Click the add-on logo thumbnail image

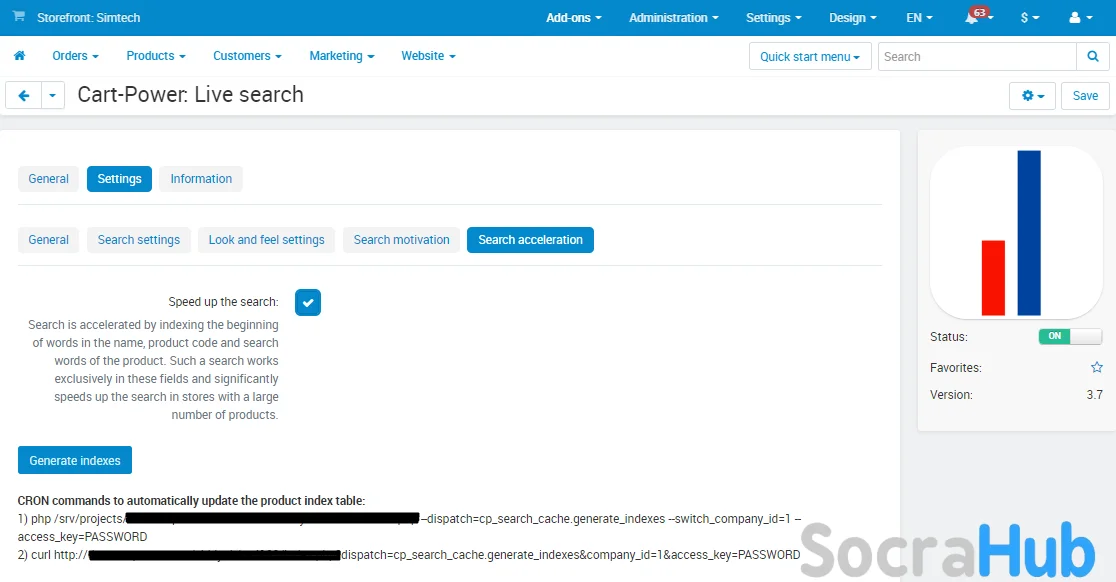point(1016,233)
